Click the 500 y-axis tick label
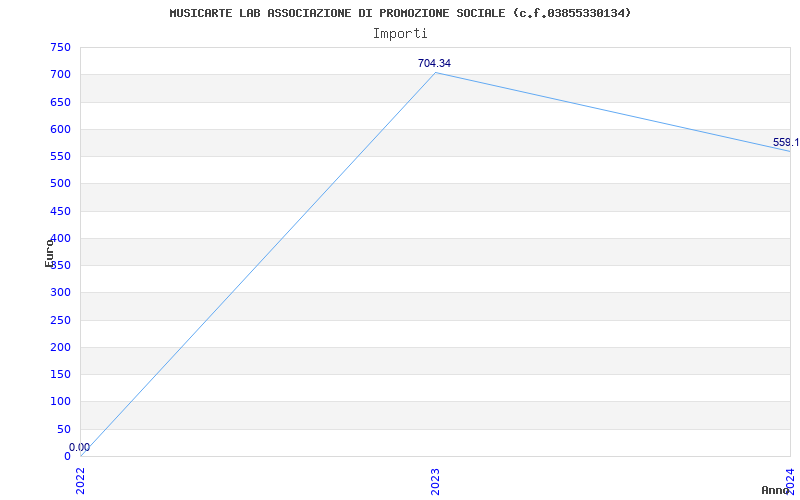The width and height of the screenshot is (800, 500). point(60,184)
